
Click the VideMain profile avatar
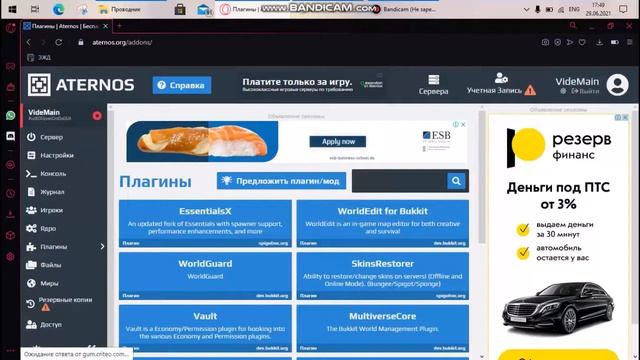click(x=617, y=85)
